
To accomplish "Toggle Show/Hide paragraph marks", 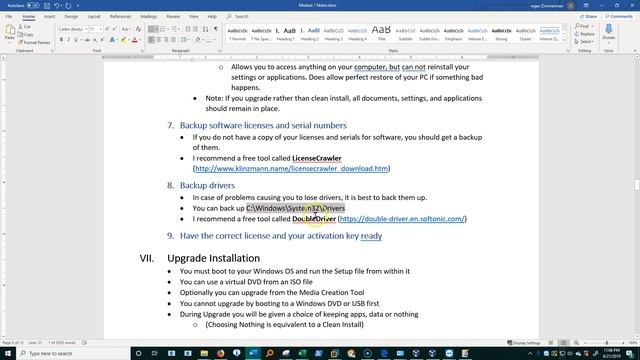I will pyautogui.click(x=216, y=29).
